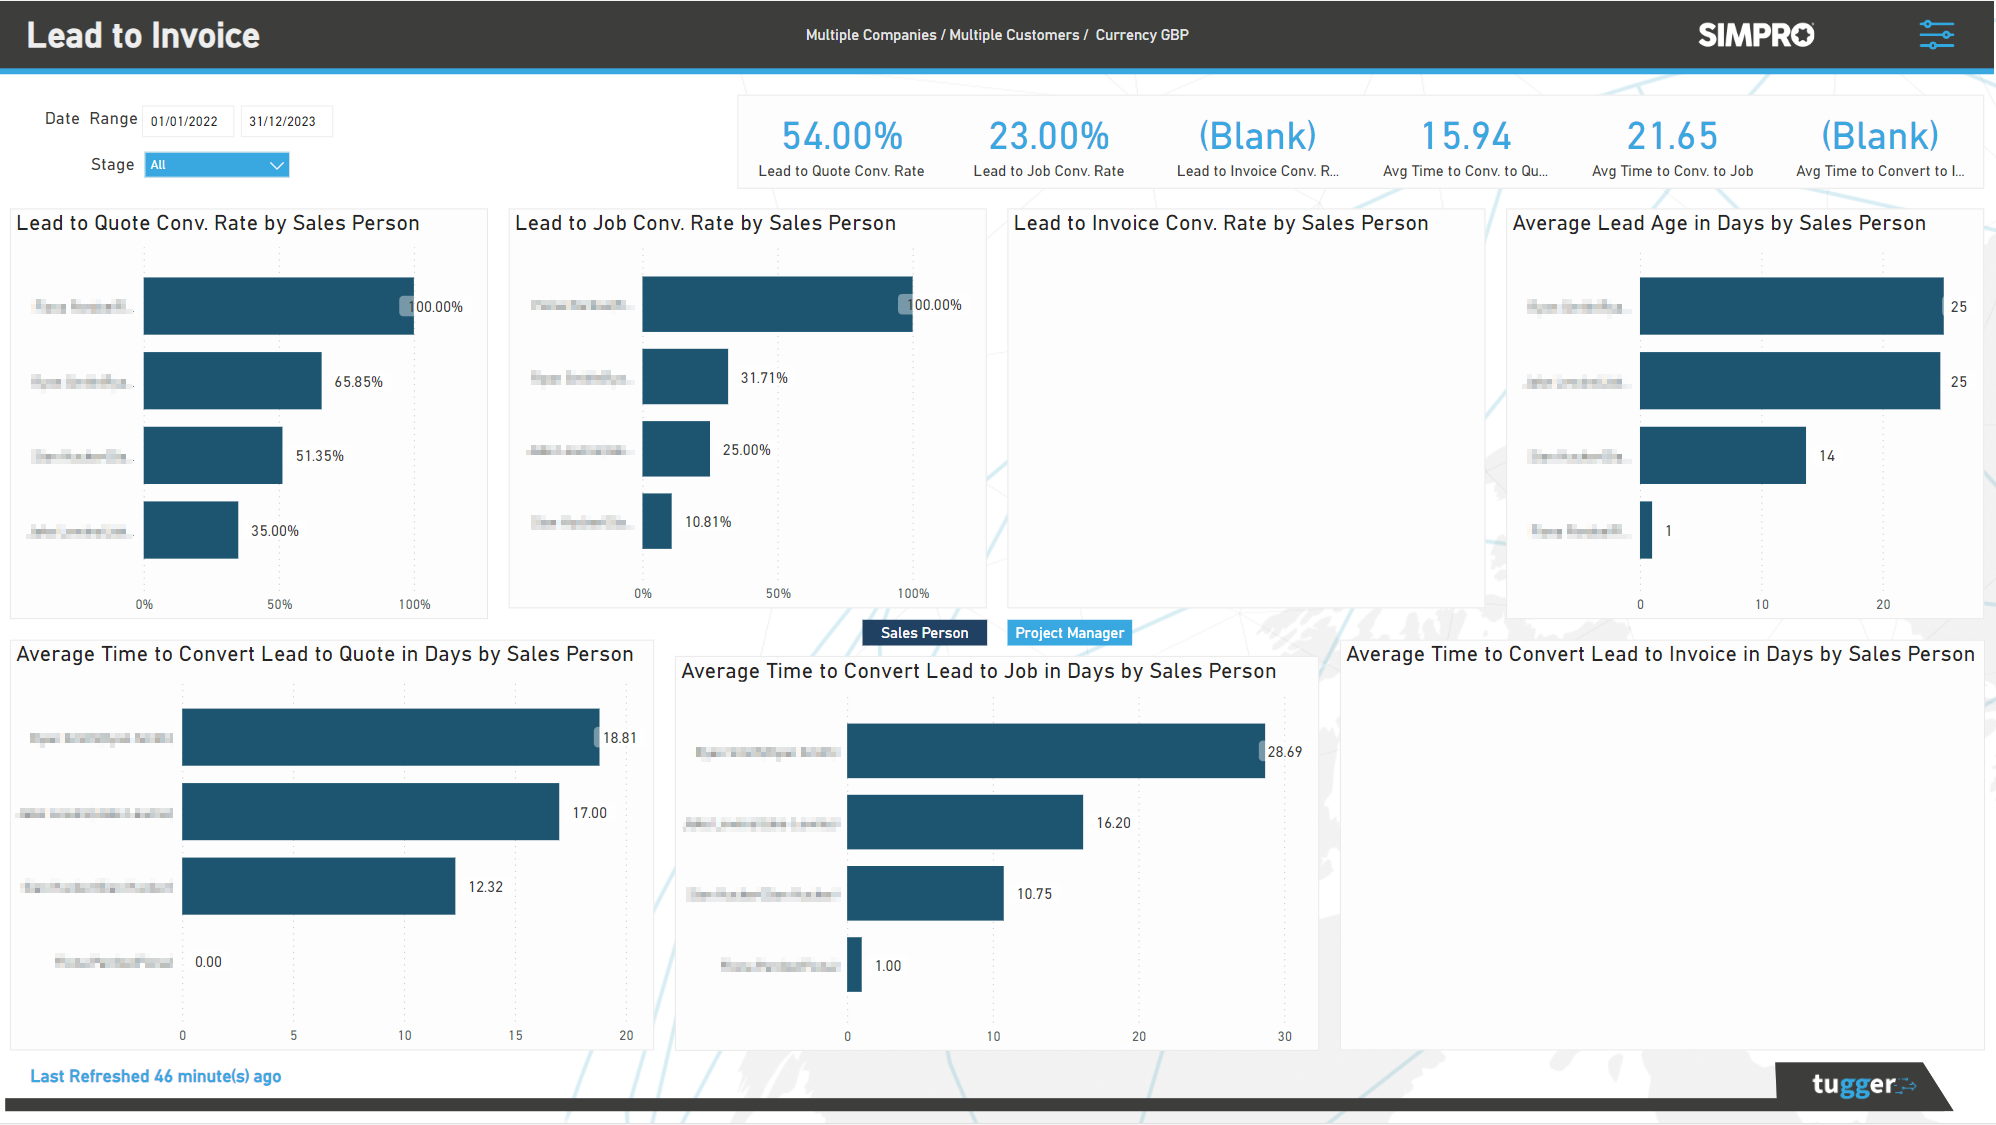Image resolution: width=1996 pixels, height=1125 pixels.
Task: Select the 23.00% Lead to Job Conv. Rate card
Action: point(1048,136)
